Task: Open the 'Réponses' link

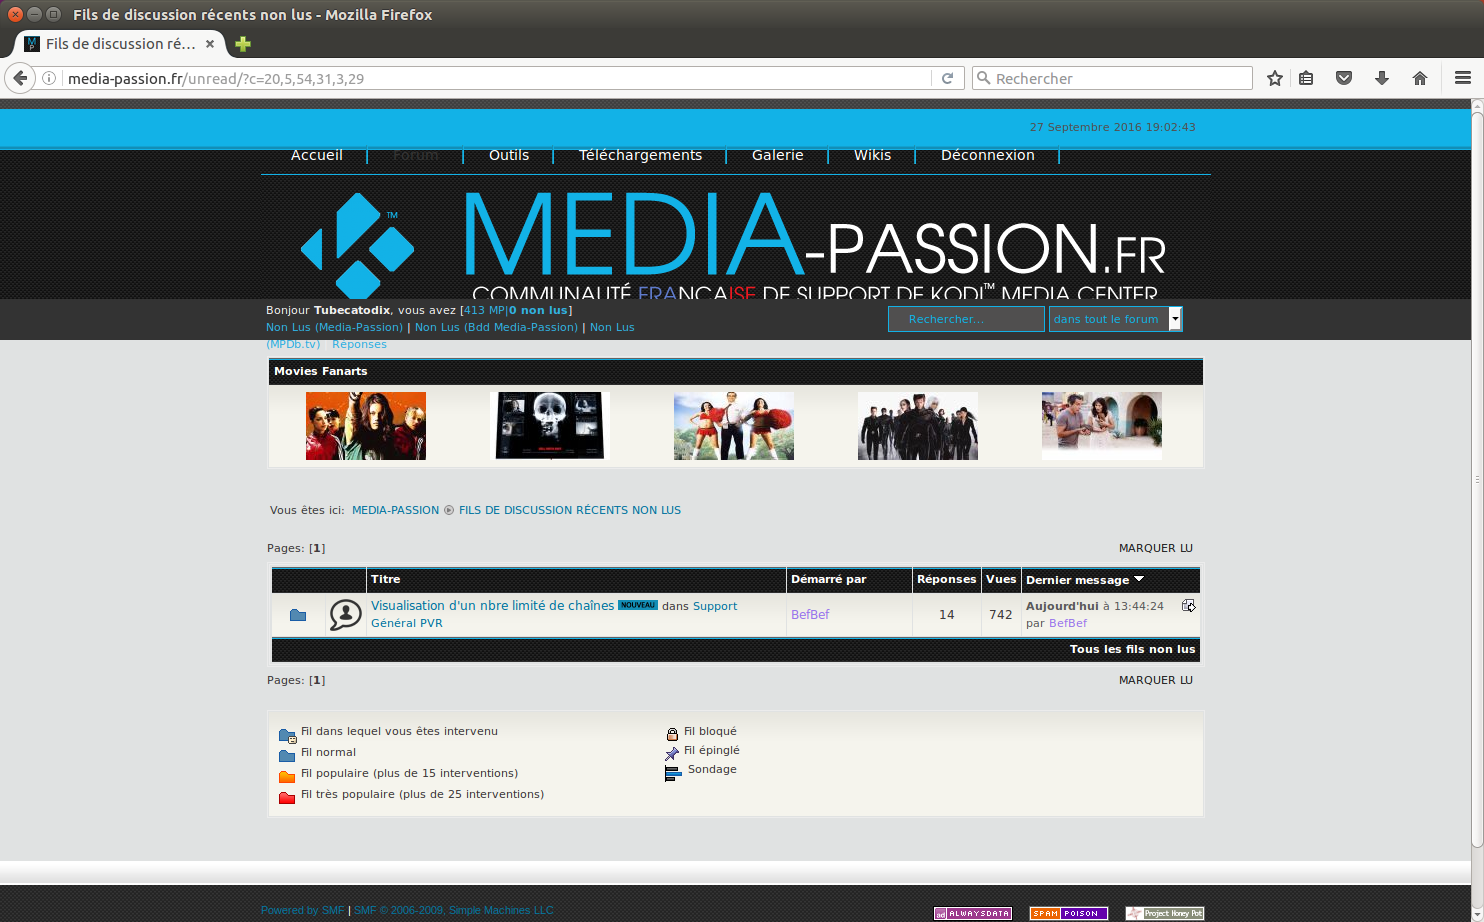Action: pos(359,344)
